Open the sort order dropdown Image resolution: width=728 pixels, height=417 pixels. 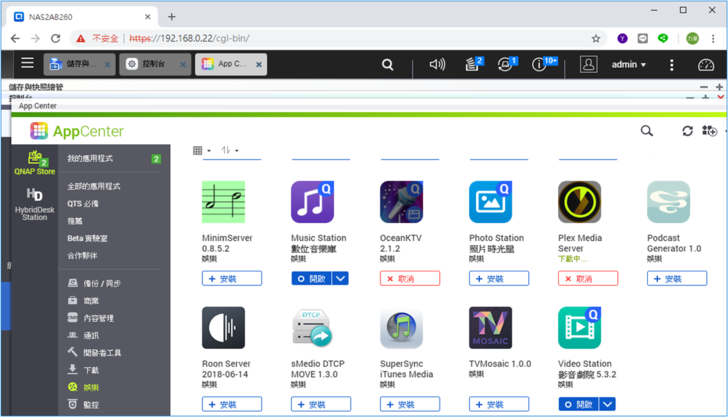(230, 150)
